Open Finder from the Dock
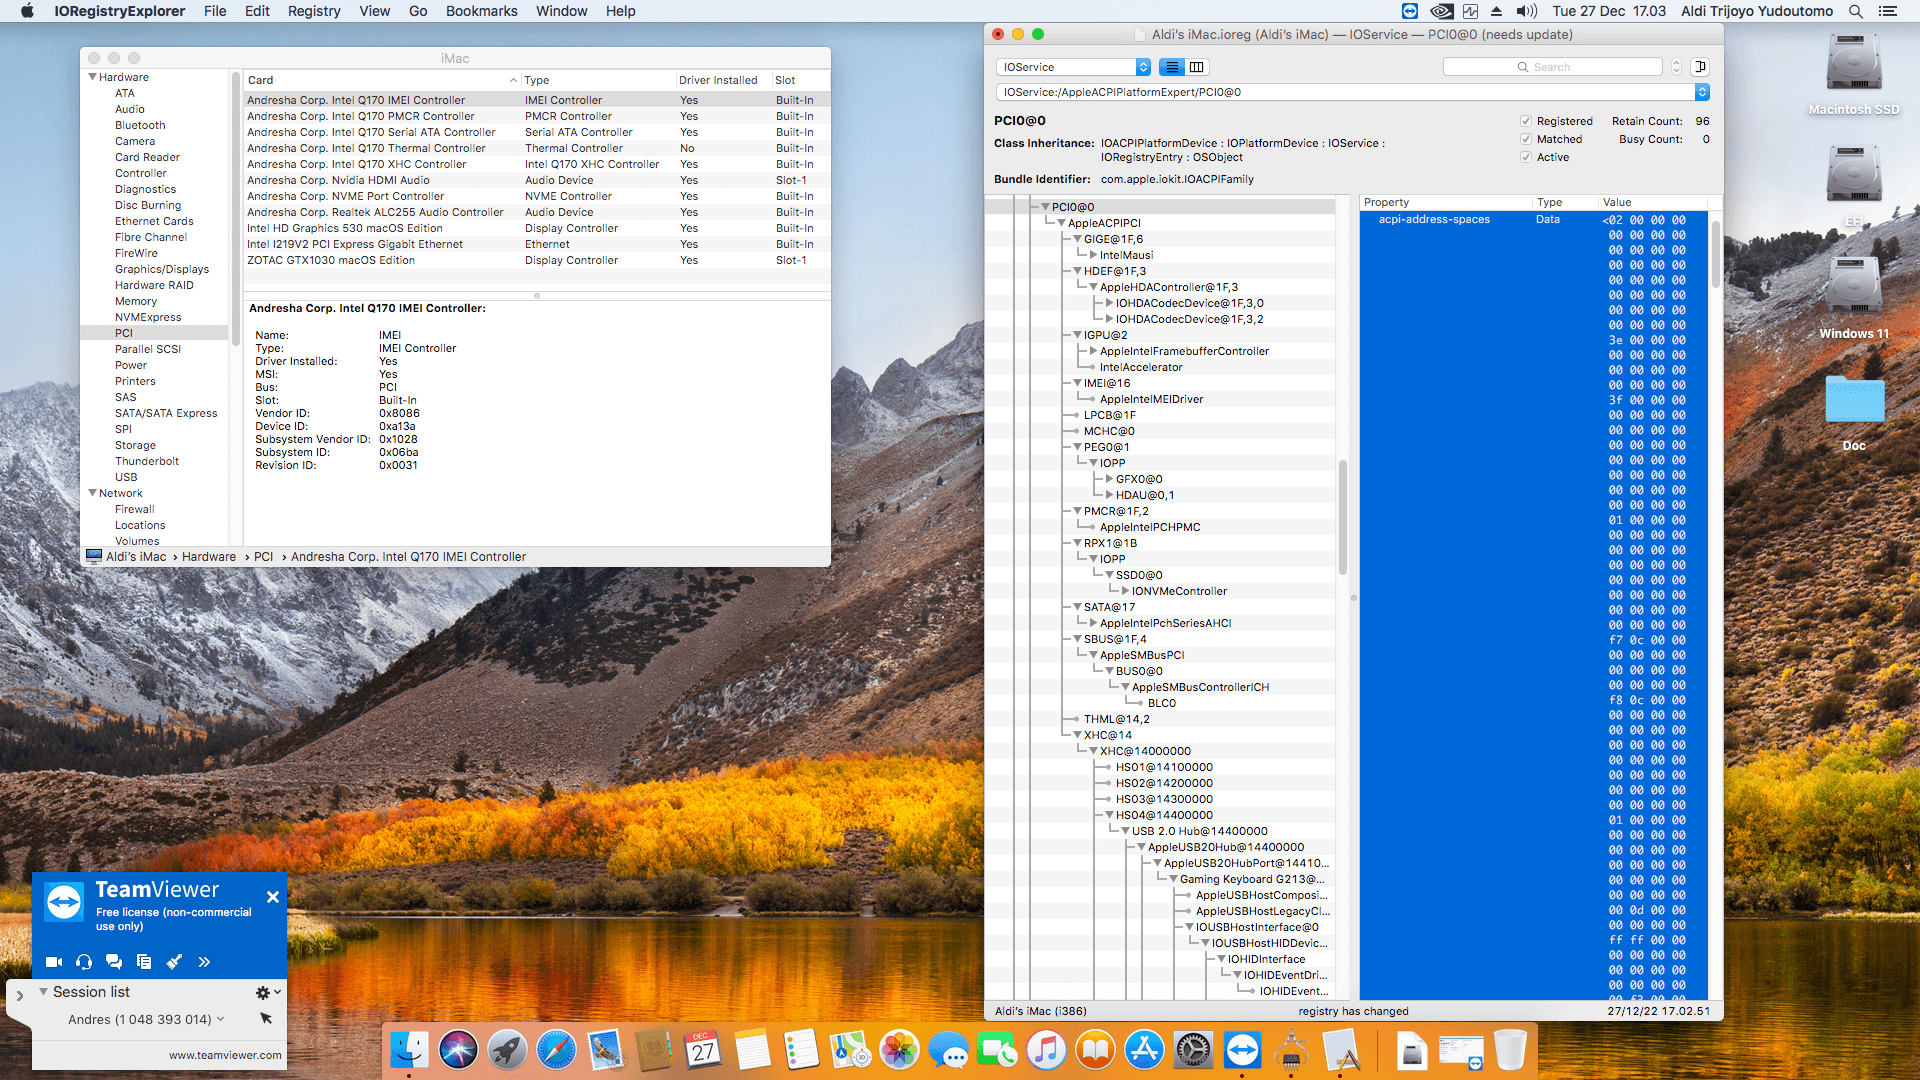 (x=409, y=1050)
